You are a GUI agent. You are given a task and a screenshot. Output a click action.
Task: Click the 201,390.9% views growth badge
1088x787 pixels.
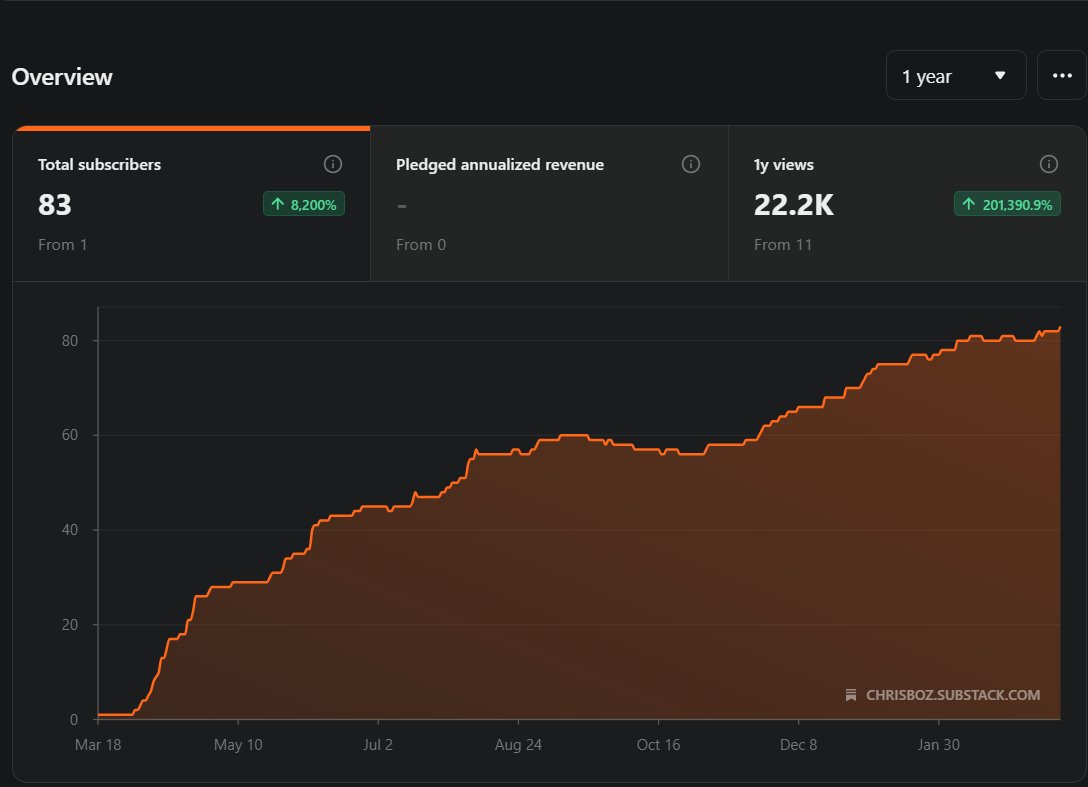pos(1008,204)
